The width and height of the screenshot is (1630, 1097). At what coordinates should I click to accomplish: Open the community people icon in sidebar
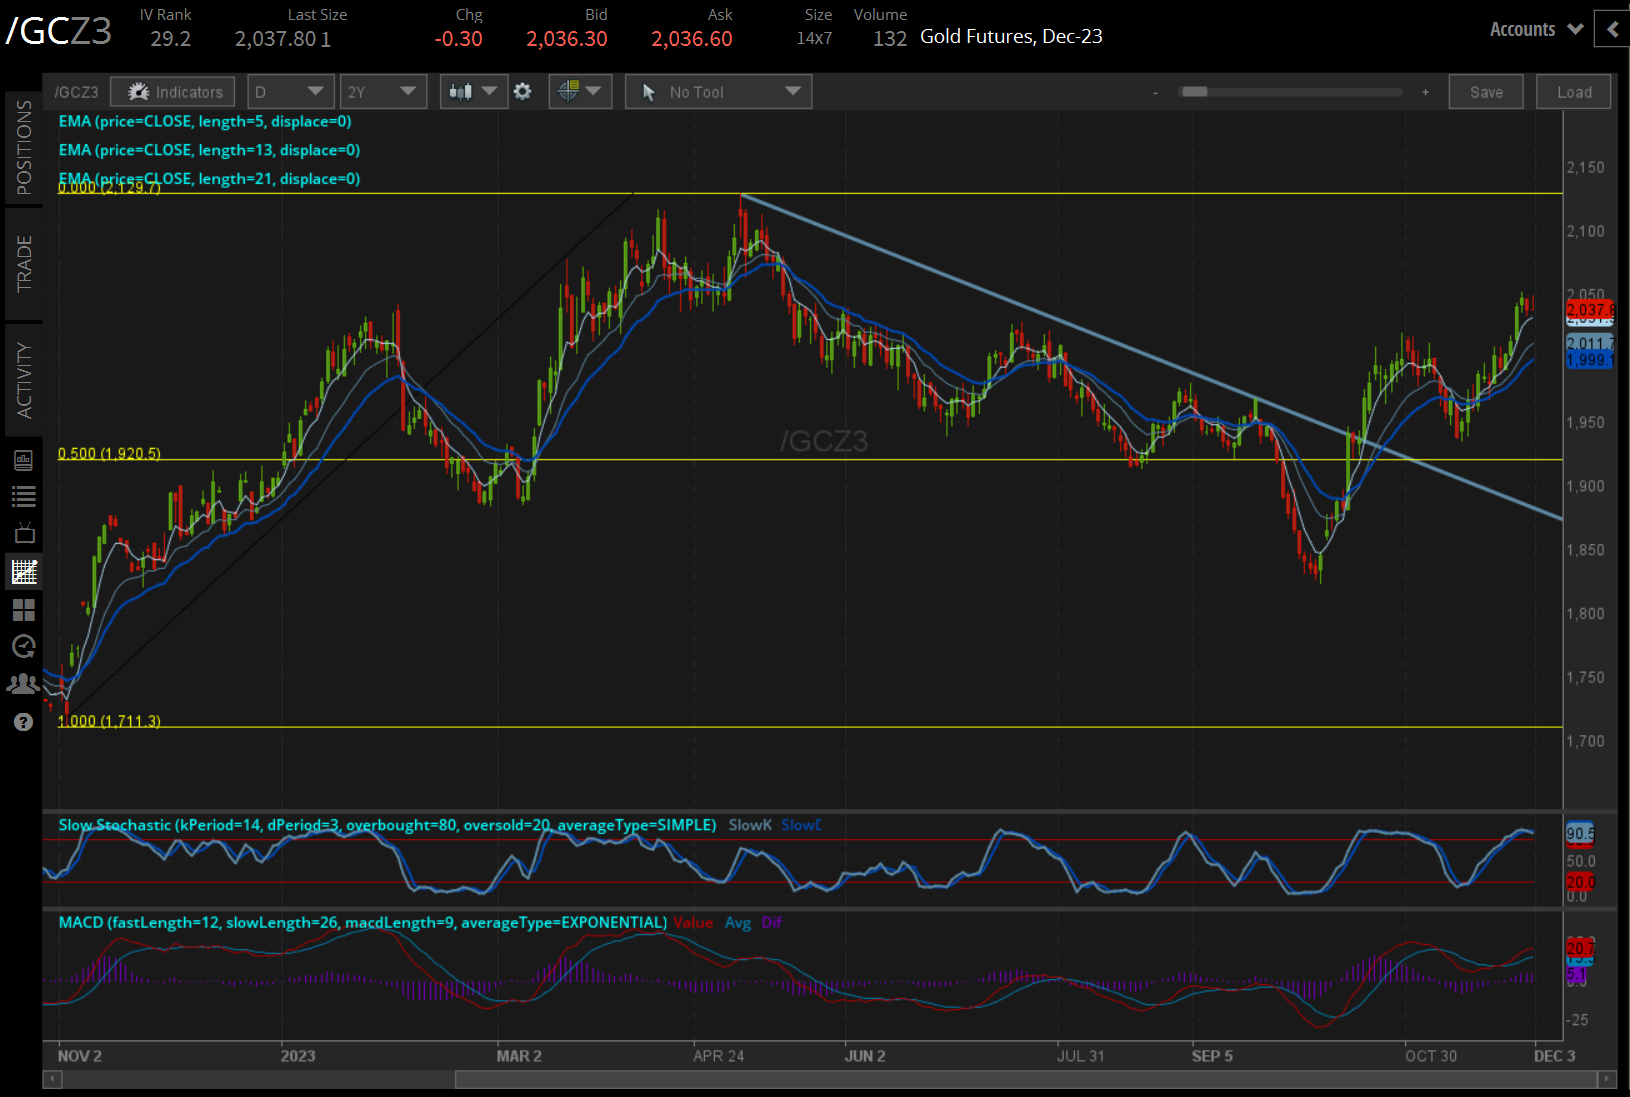tap(23, 684)
